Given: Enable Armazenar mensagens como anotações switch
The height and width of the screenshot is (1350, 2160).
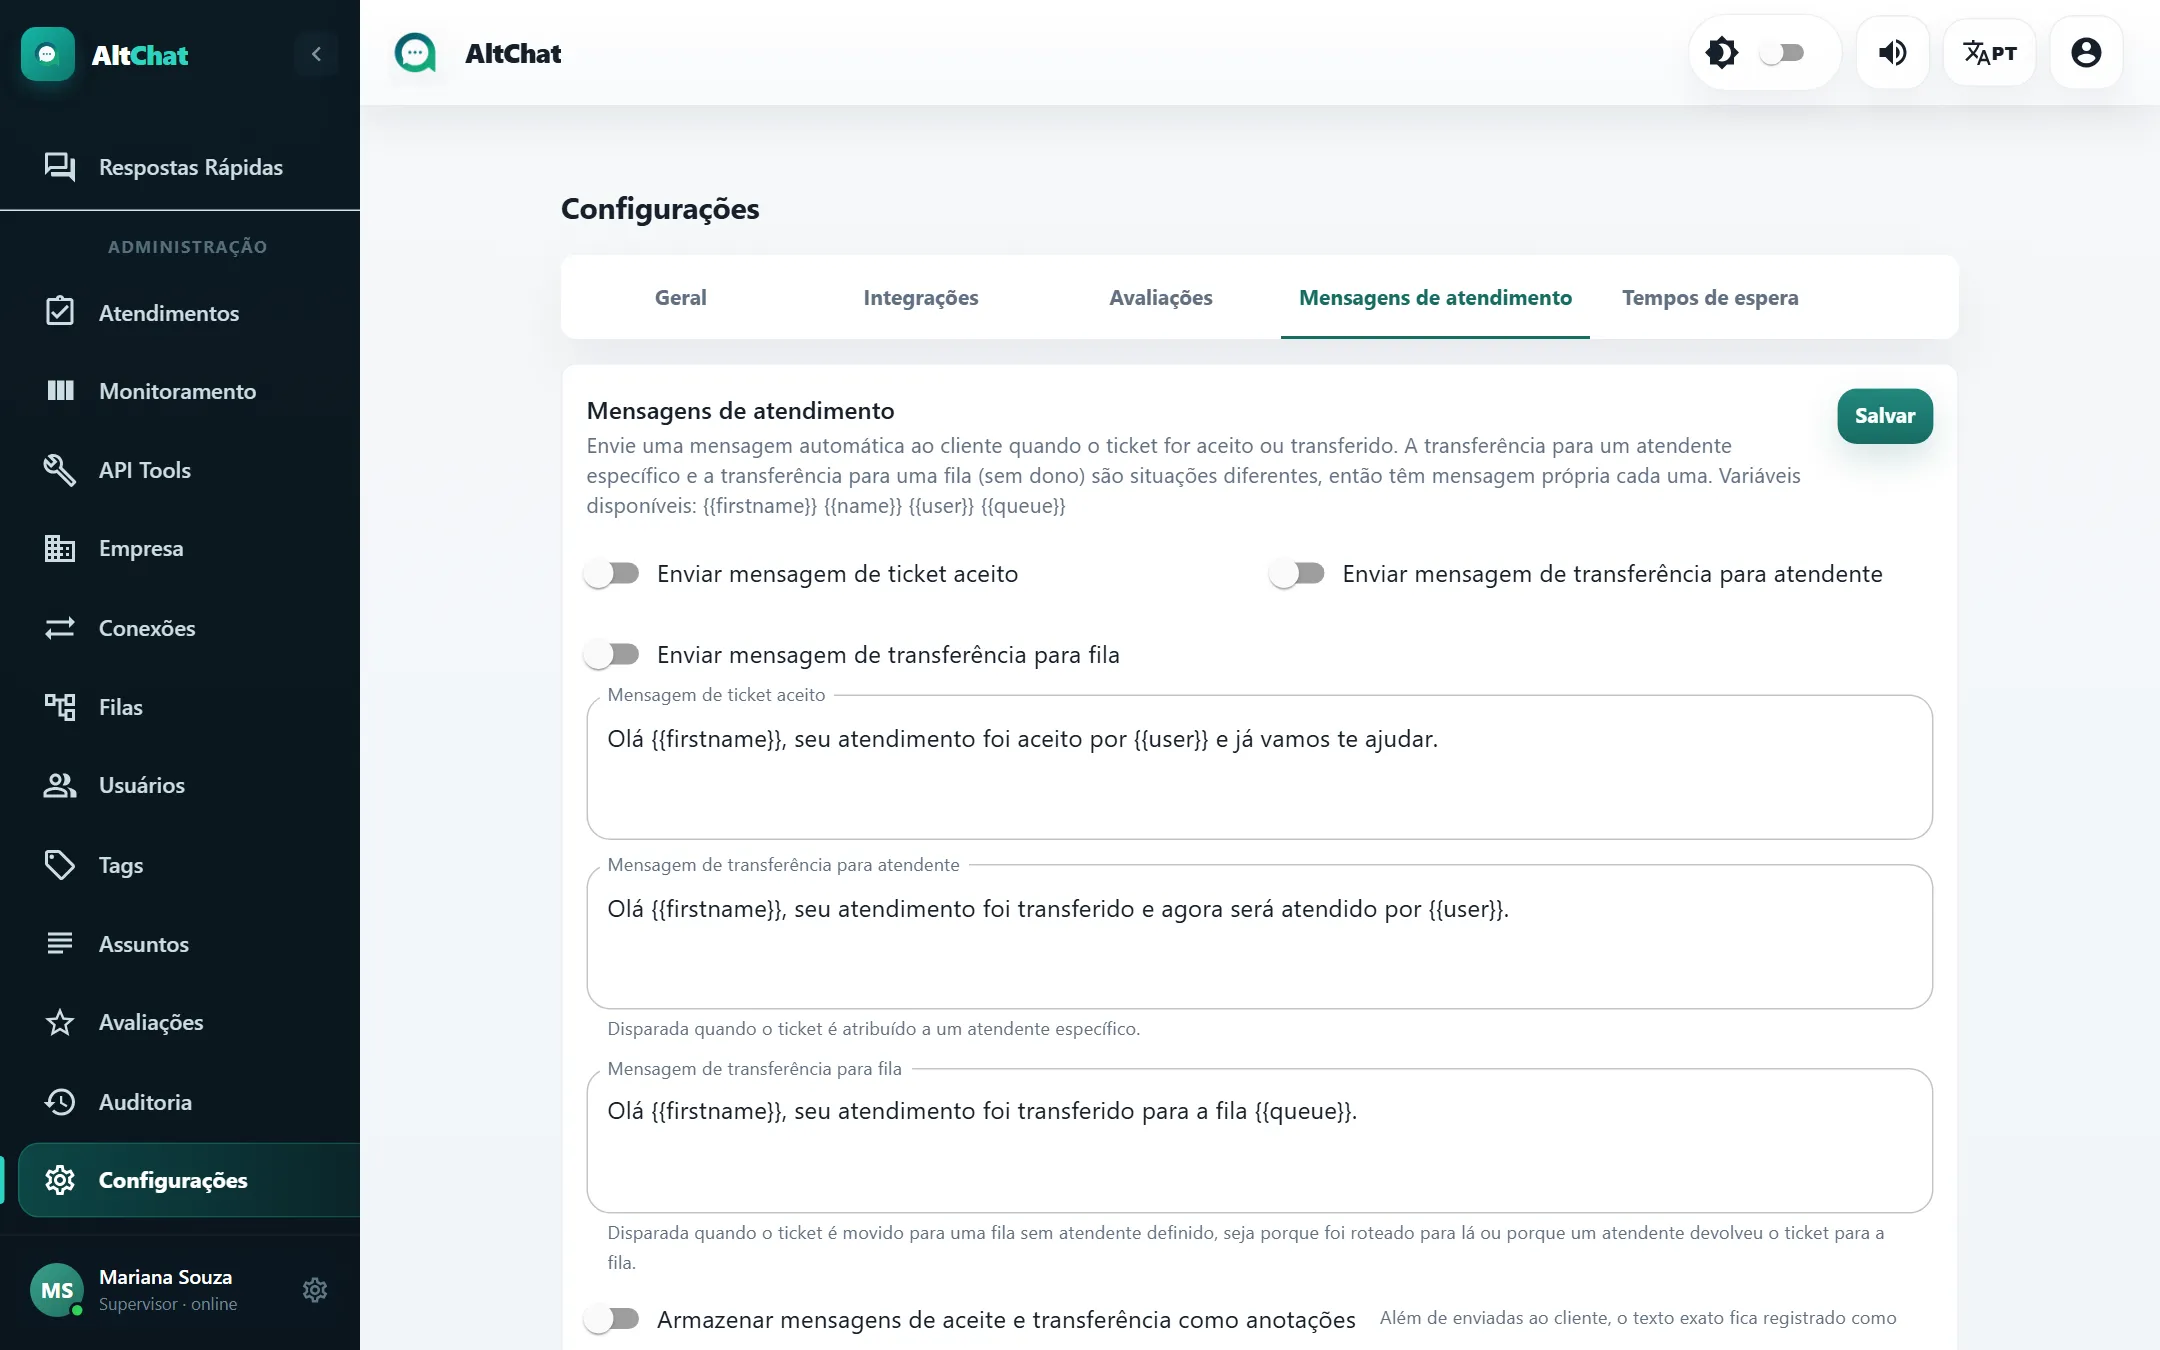Looking at the screenshot, I should (x=612, y=1320).
